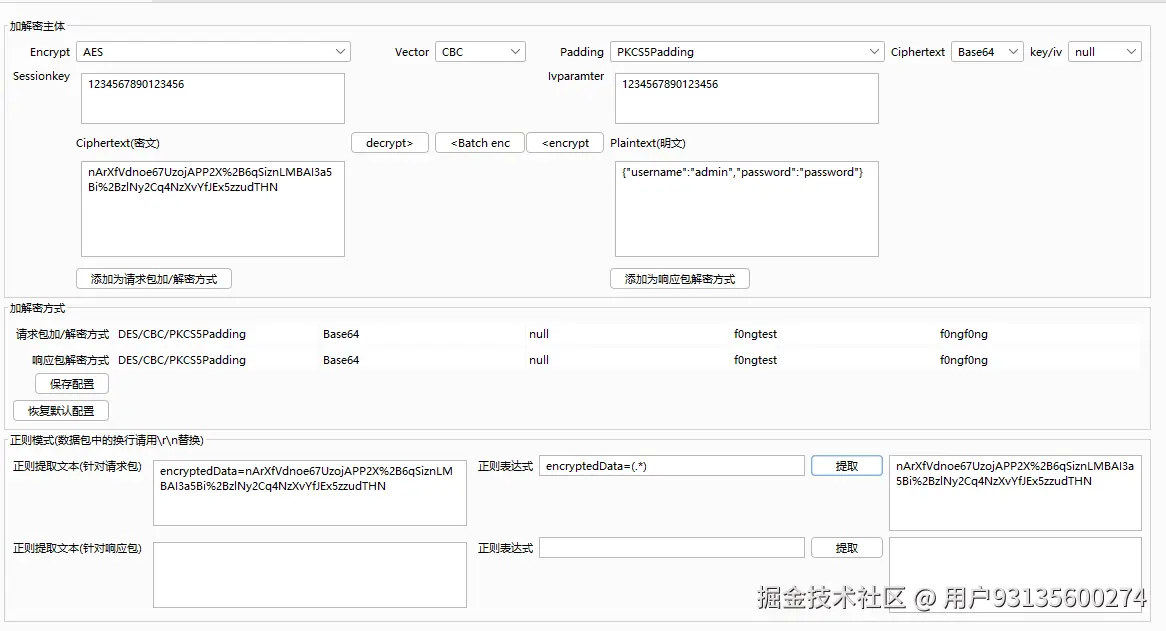Image resolution: width=1166 pixels, height=631 pixels.
Task: Click Base64 in 响应包解密方式 row
Action: 341,360
